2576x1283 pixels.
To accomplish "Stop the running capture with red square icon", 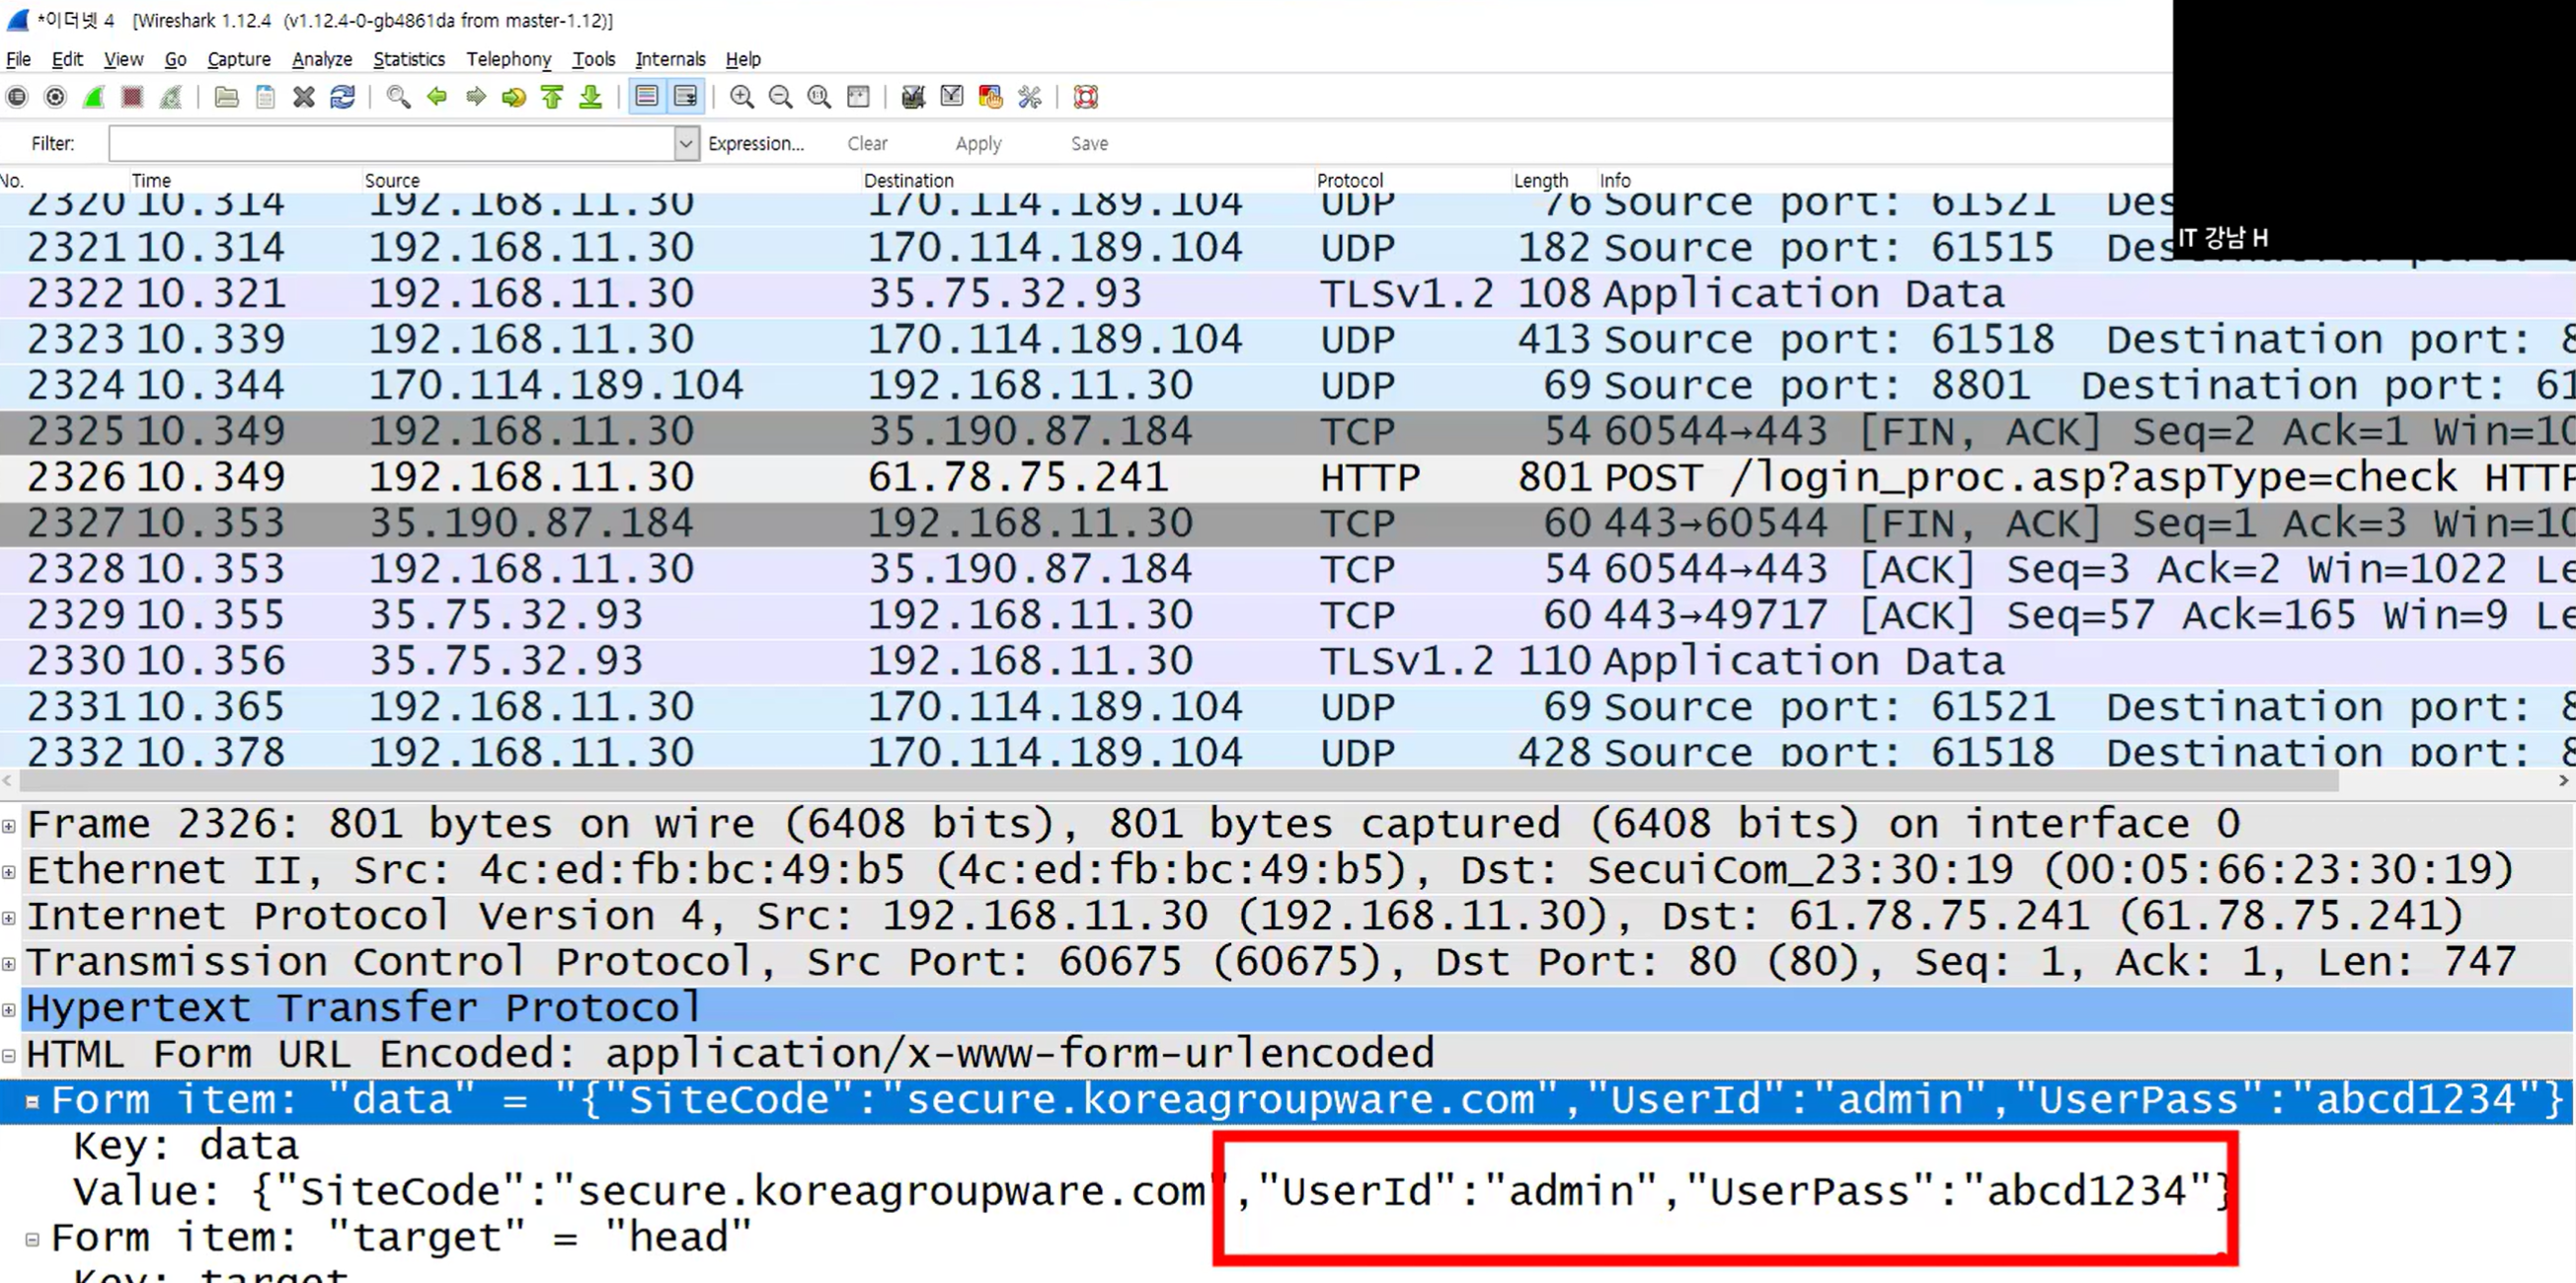I will [x=132, y=97].
